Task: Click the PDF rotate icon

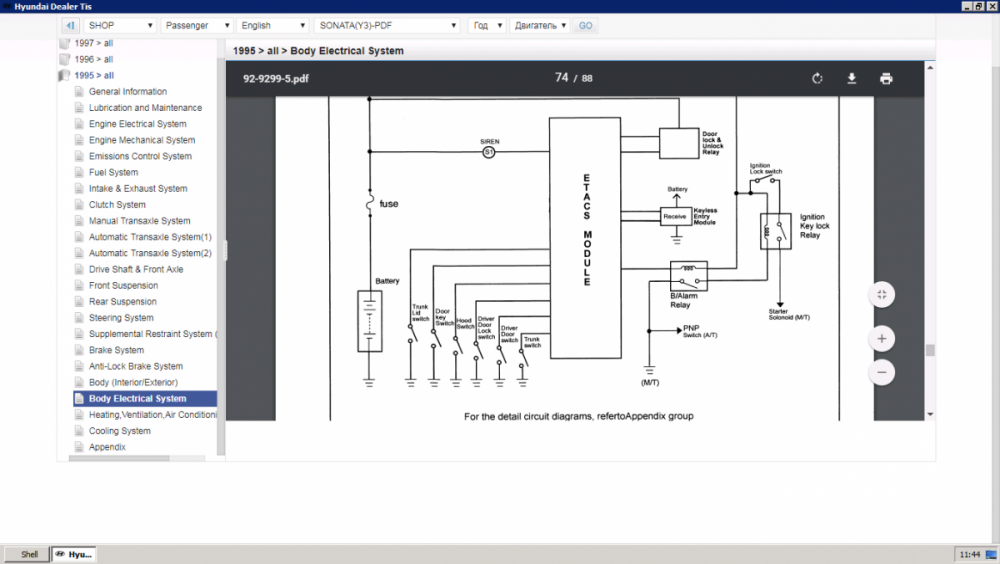Action: click(x=817, y=79)
